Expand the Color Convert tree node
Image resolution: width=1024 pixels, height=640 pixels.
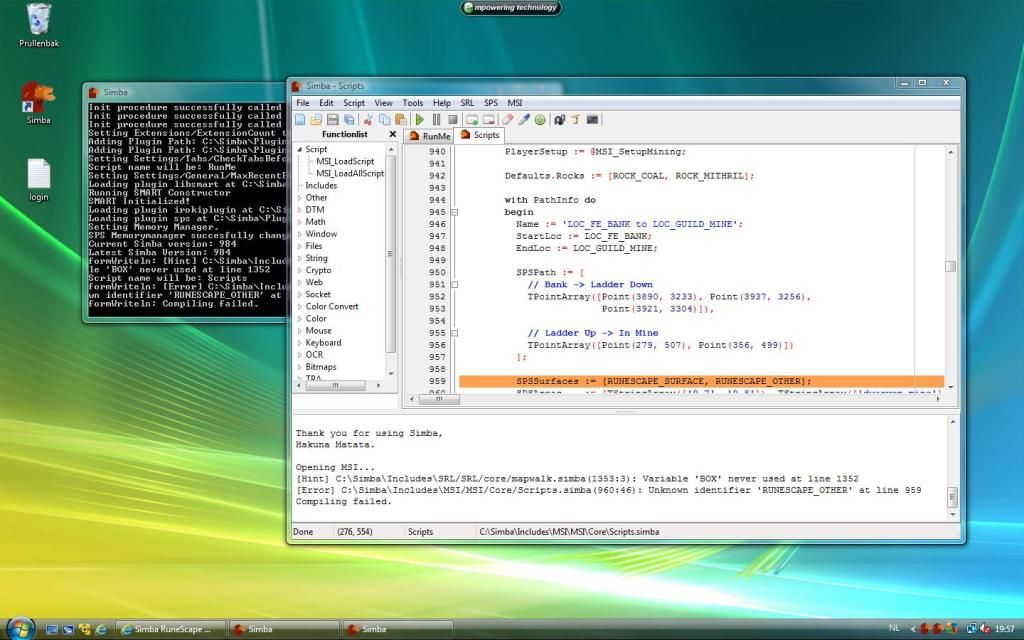coord(299,306)
